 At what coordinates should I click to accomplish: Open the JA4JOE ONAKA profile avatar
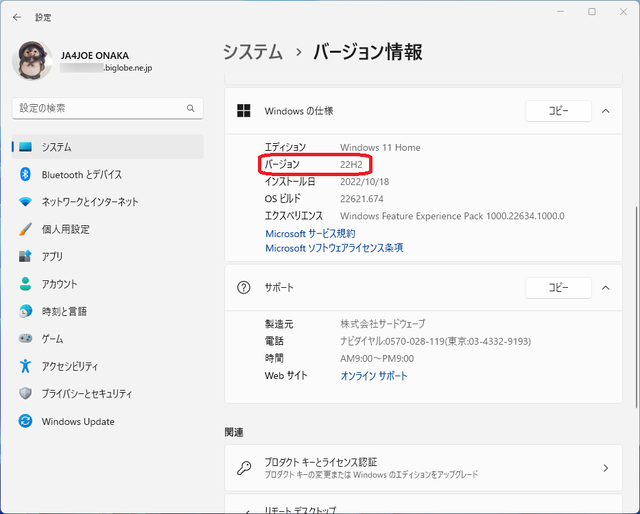click(x=32, y=60)
